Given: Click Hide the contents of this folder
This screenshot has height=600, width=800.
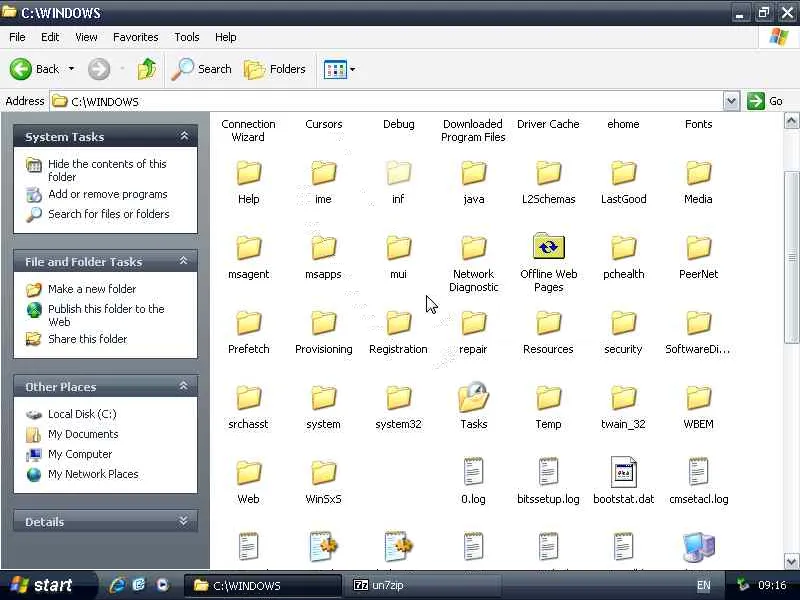Looking at the screenshot, I should click(107, 170).
